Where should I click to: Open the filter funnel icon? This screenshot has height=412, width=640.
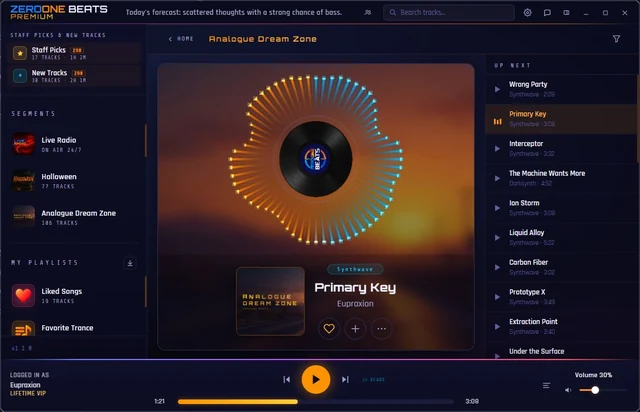(616, 39)
